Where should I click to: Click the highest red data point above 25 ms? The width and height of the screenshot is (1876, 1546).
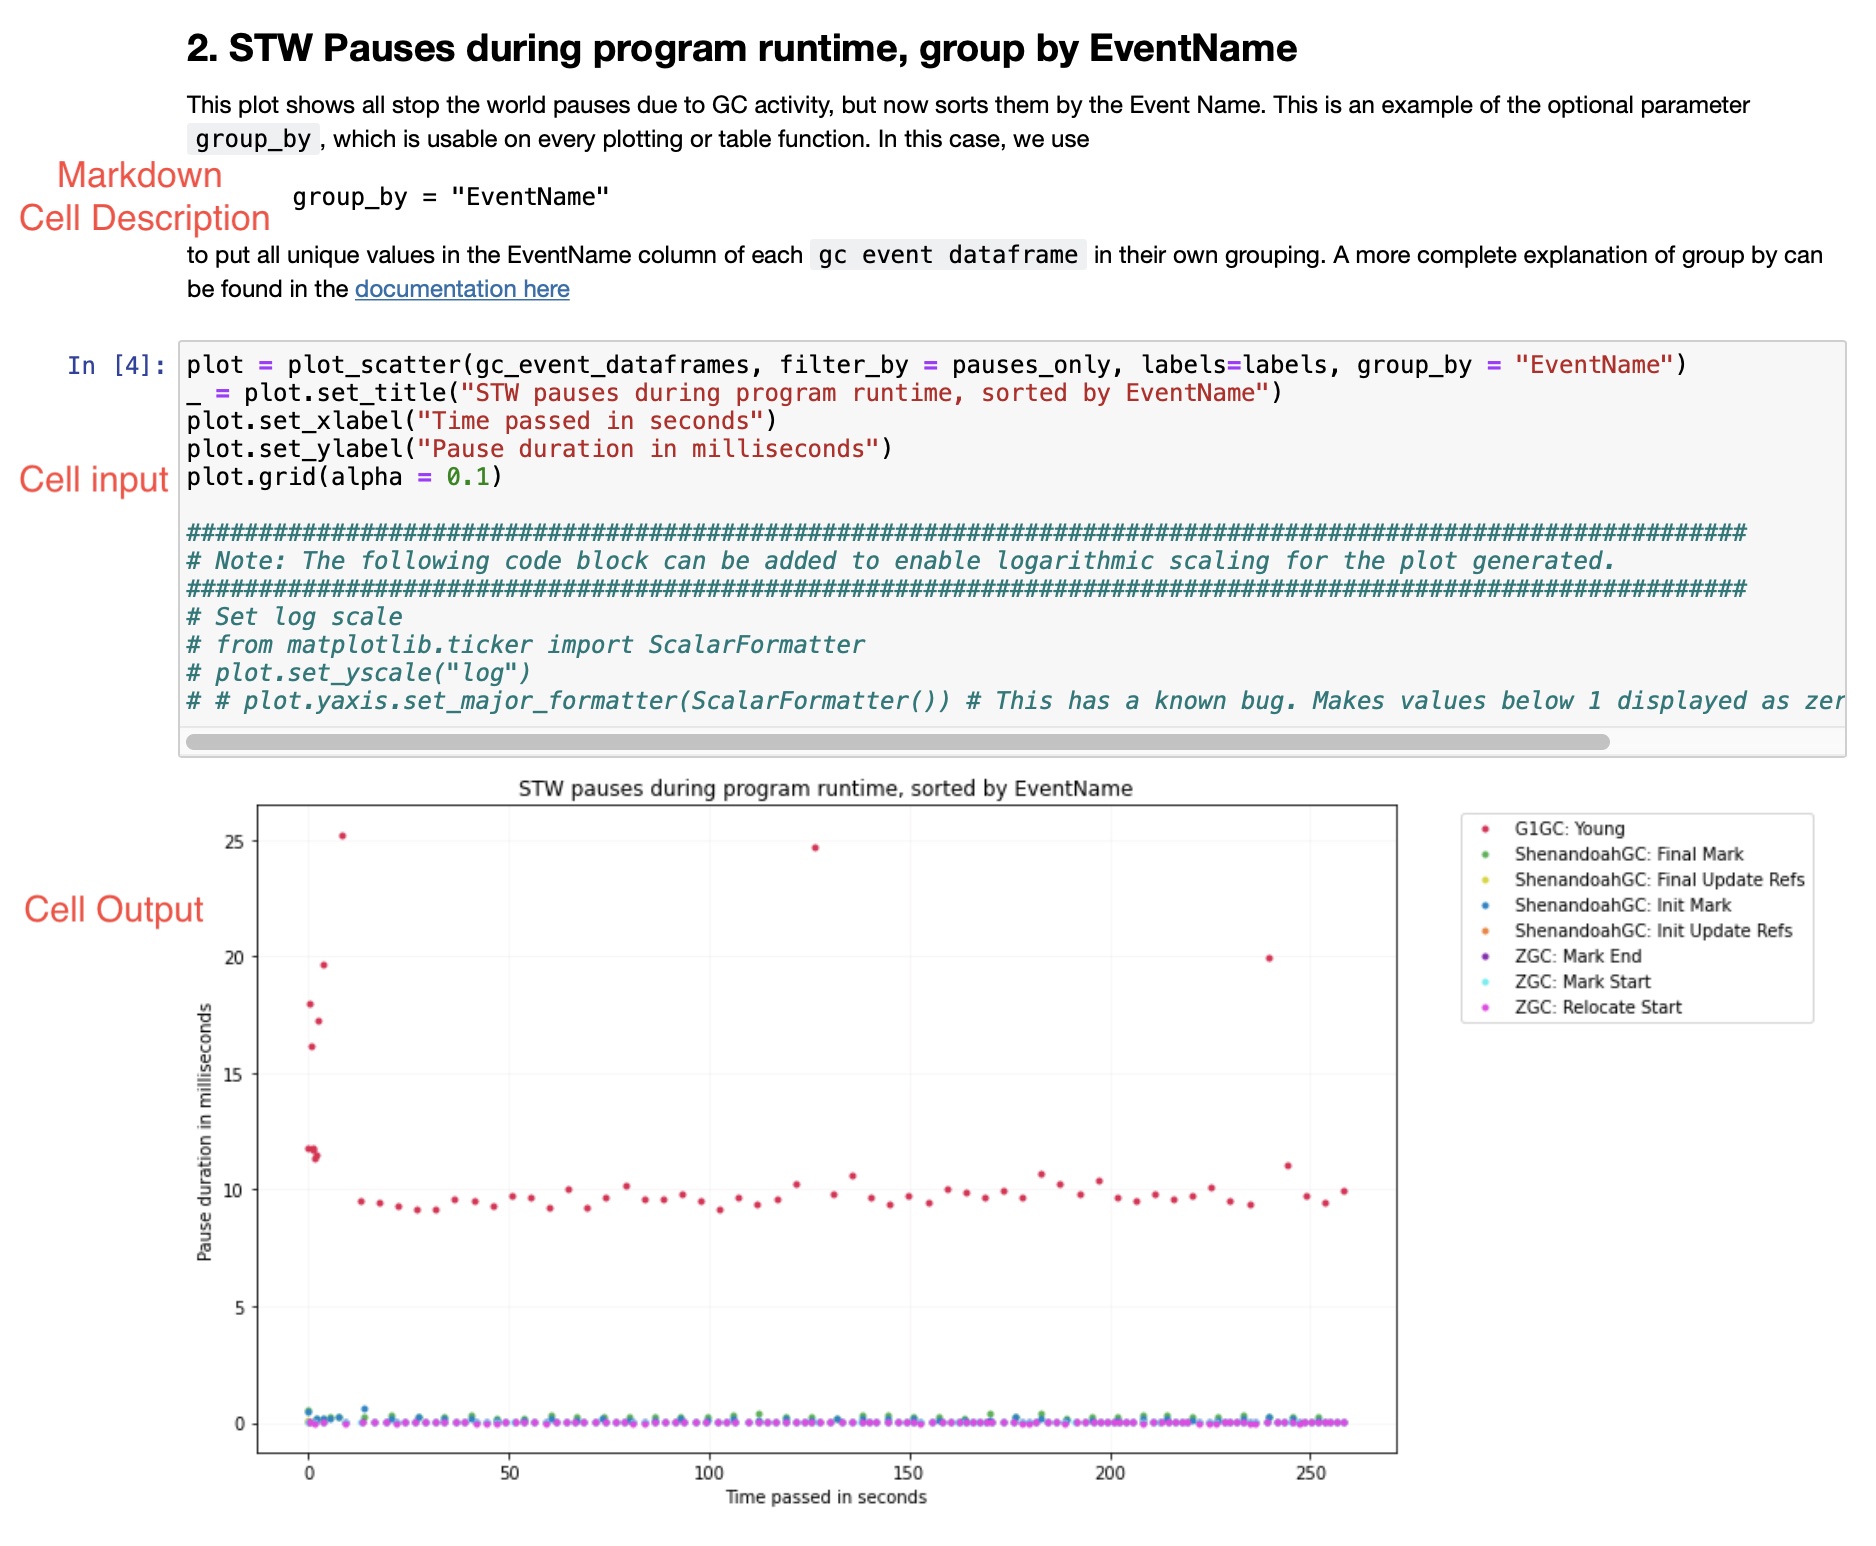tap(342, 836)
